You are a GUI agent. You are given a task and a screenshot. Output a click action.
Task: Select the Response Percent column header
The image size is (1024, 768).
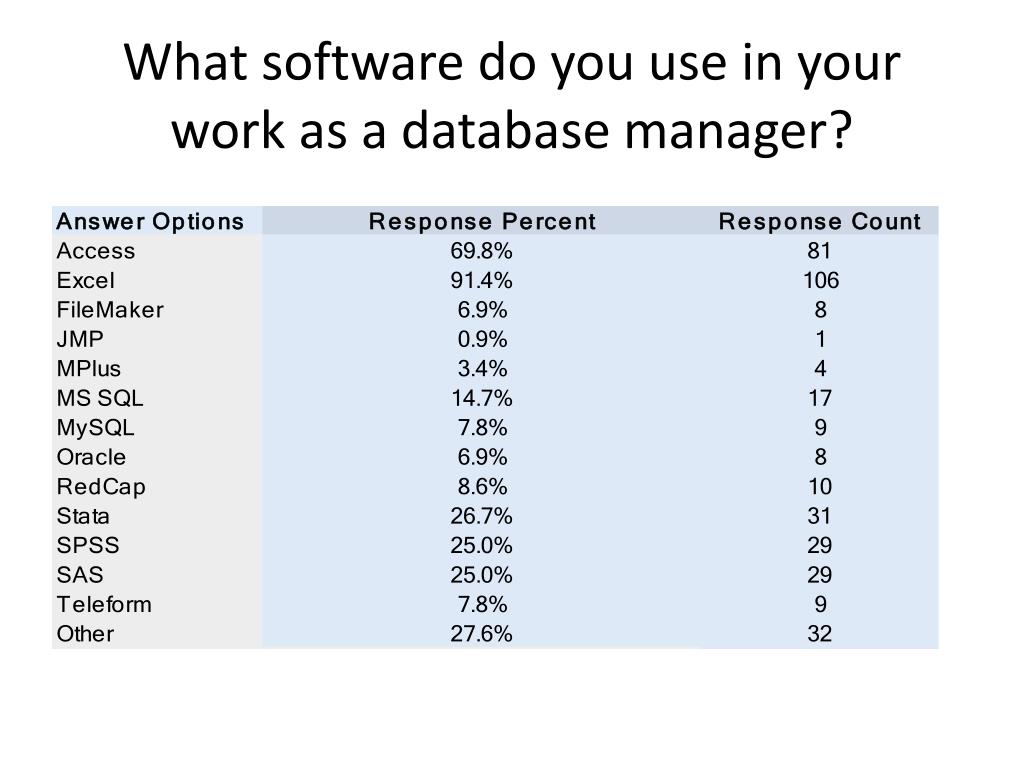pyautogui.click(x=482, y=221)
